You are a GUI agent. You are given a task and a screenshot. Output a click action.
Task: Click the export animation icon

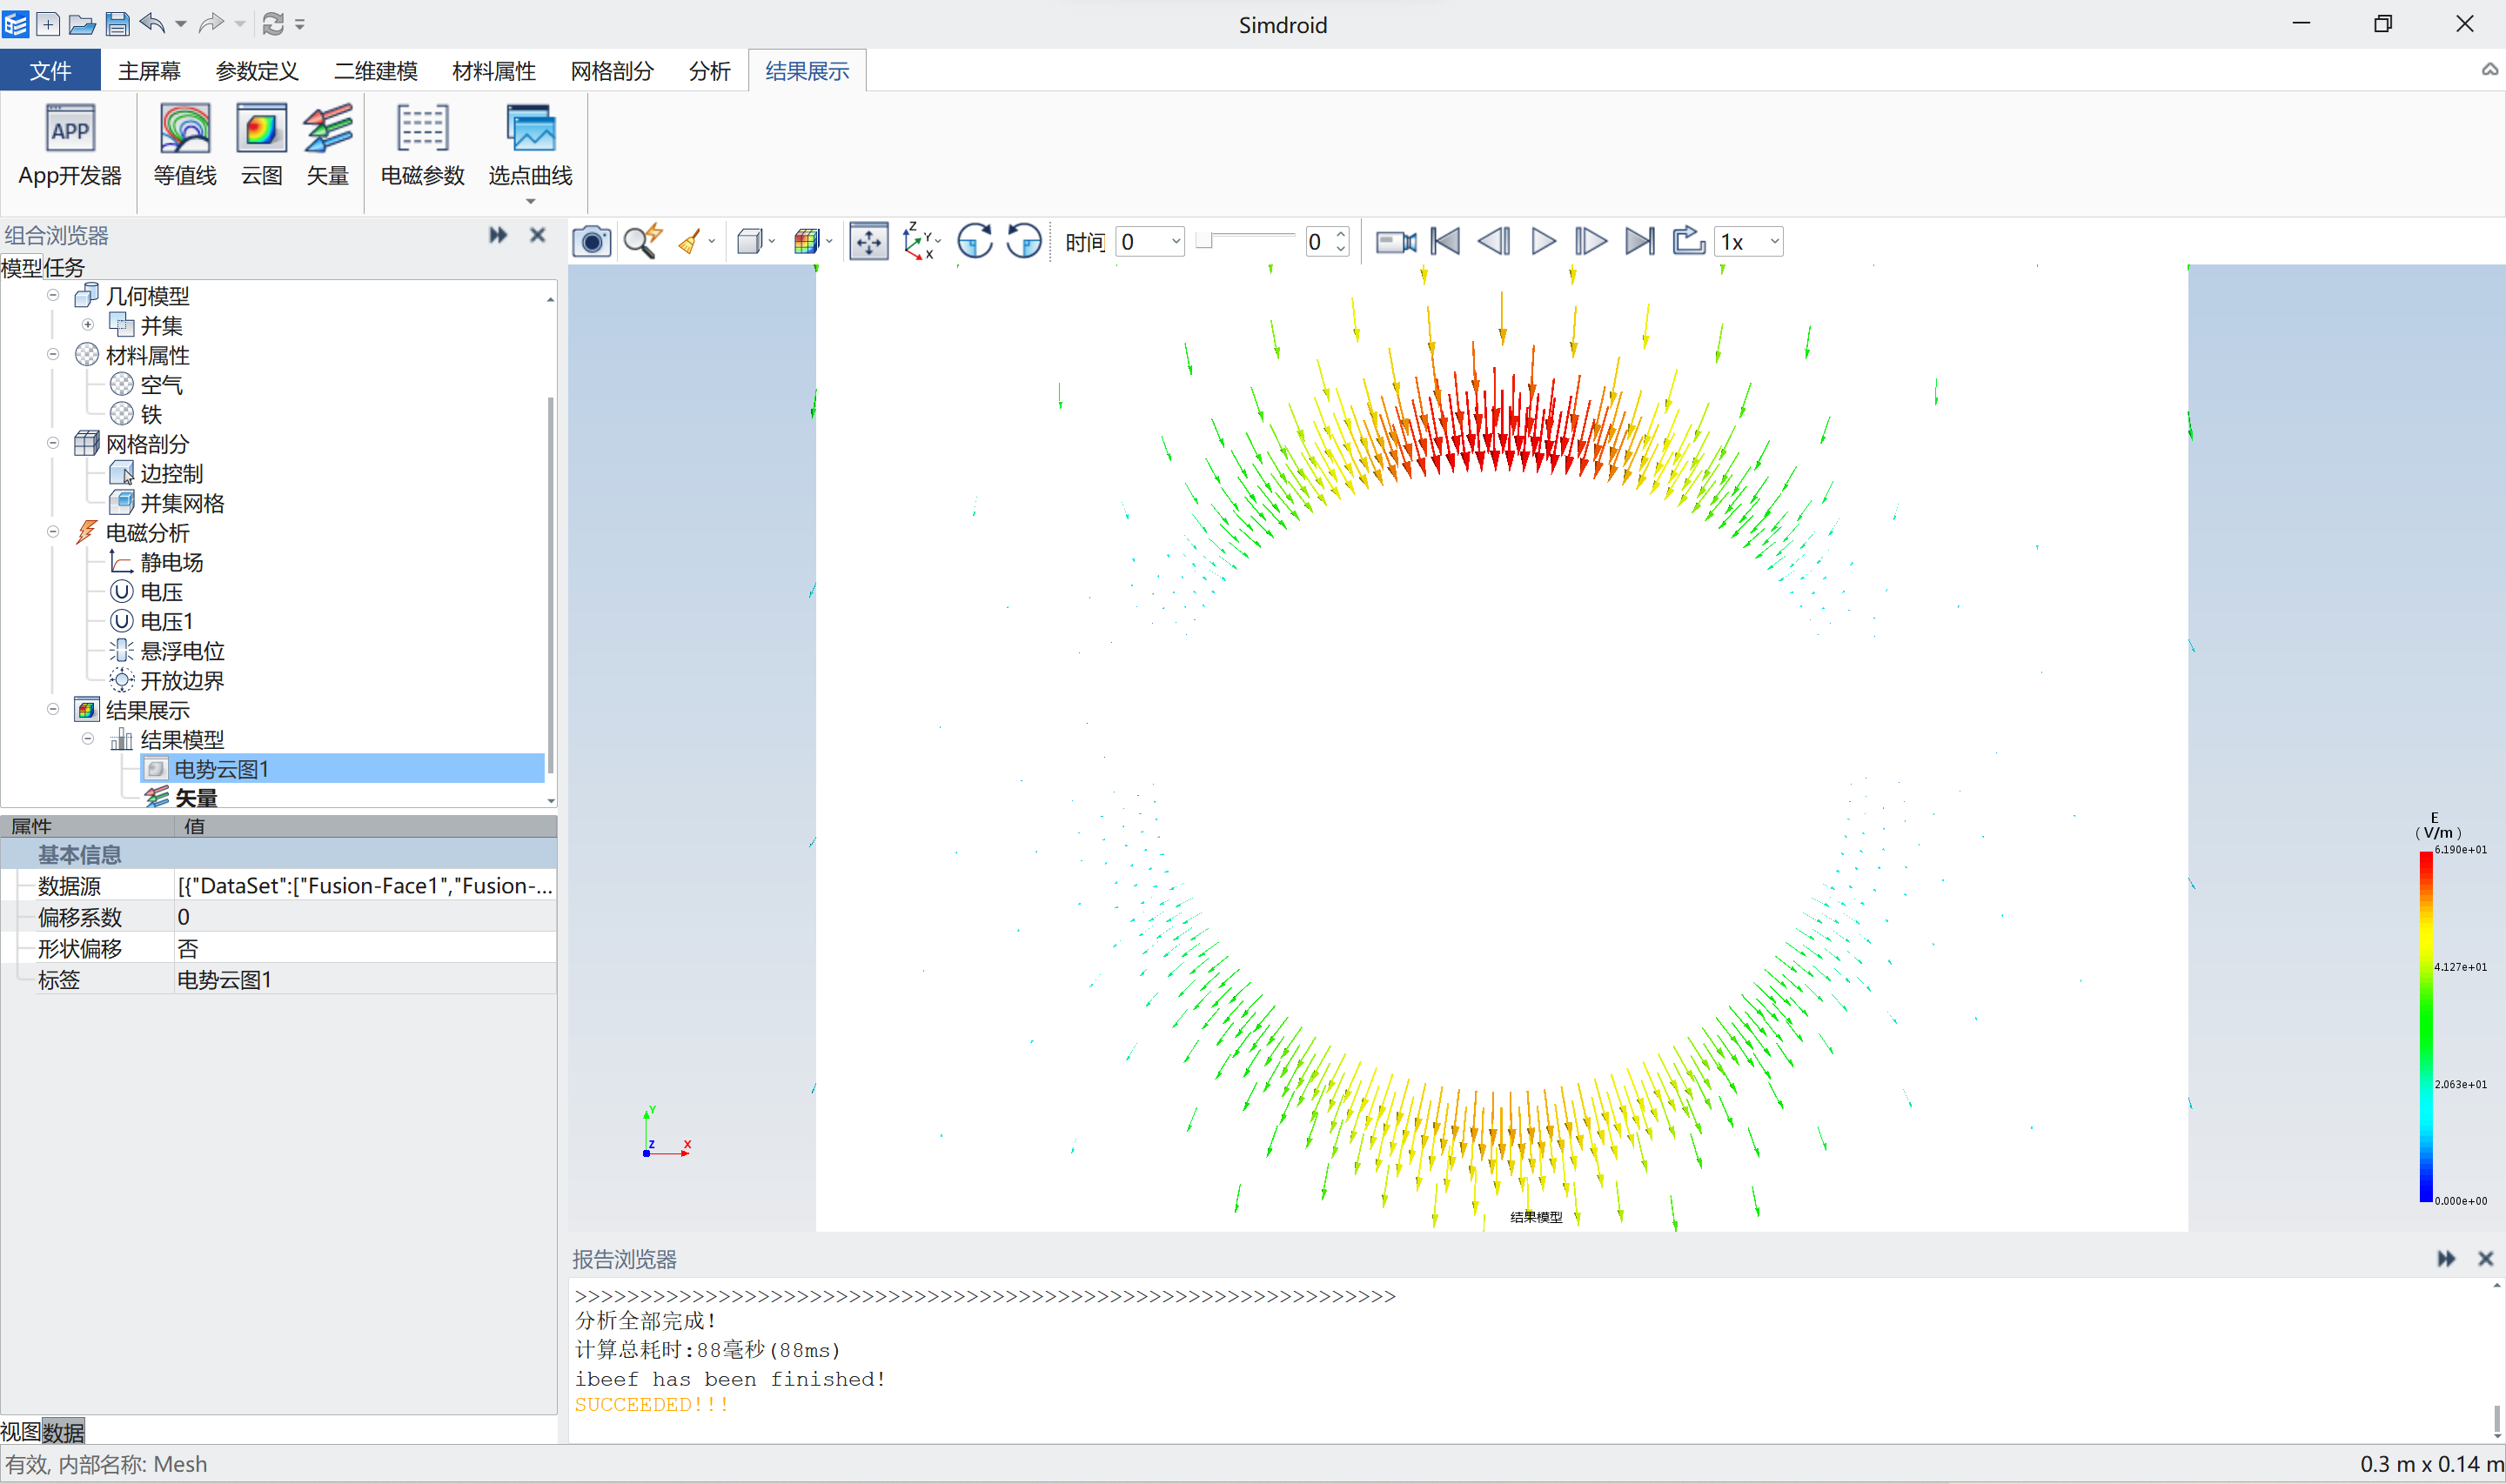1688,241
